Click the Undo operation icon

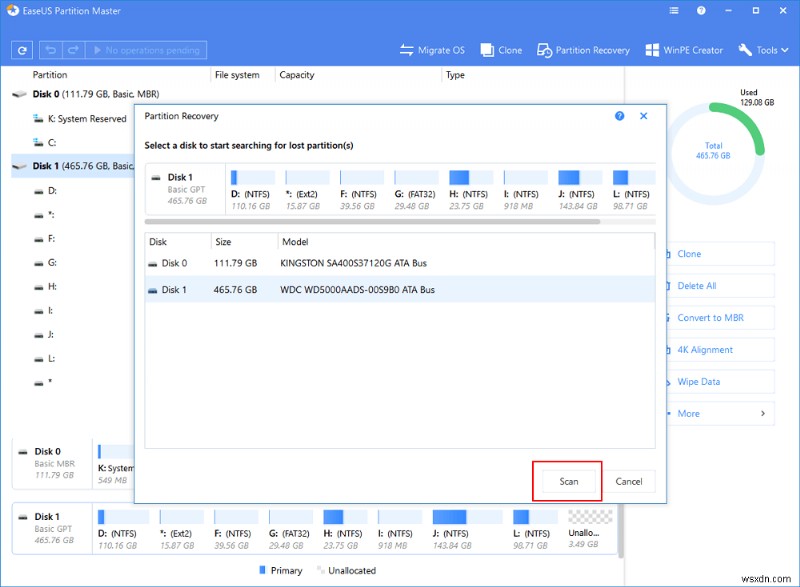point(48,49)
